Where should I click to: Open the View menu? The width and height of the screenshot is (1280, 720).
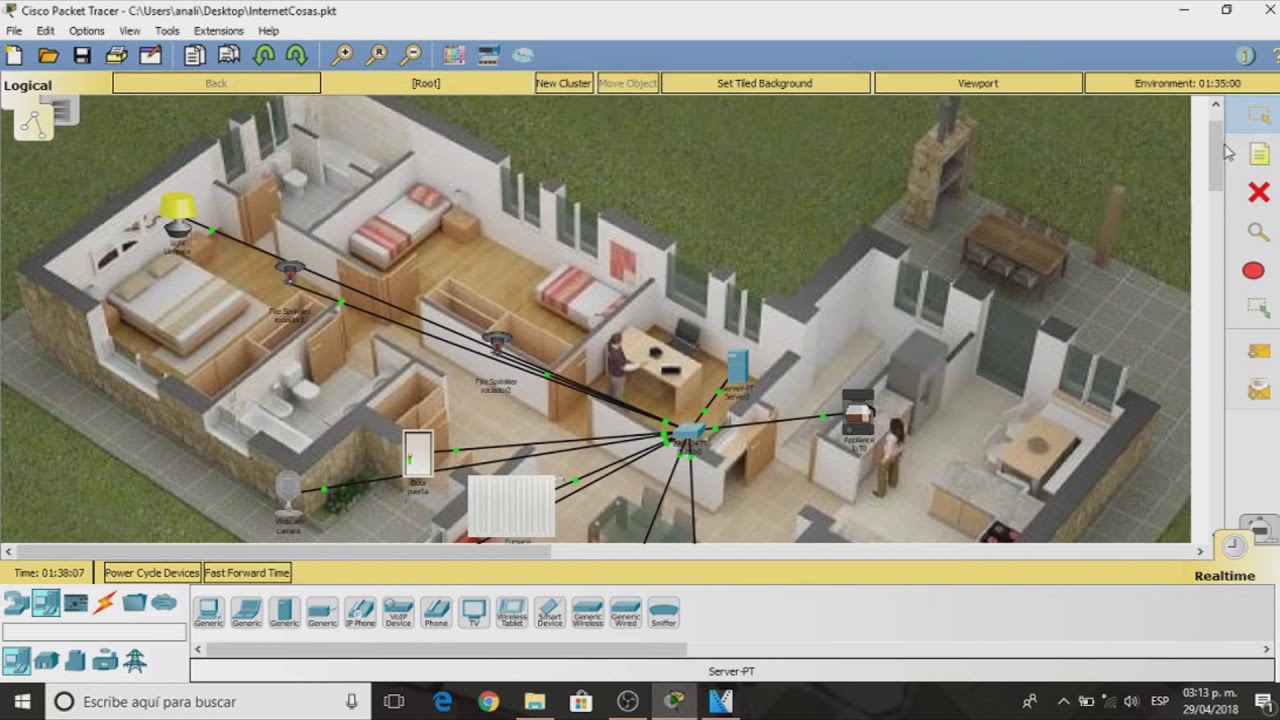[130, 31]
